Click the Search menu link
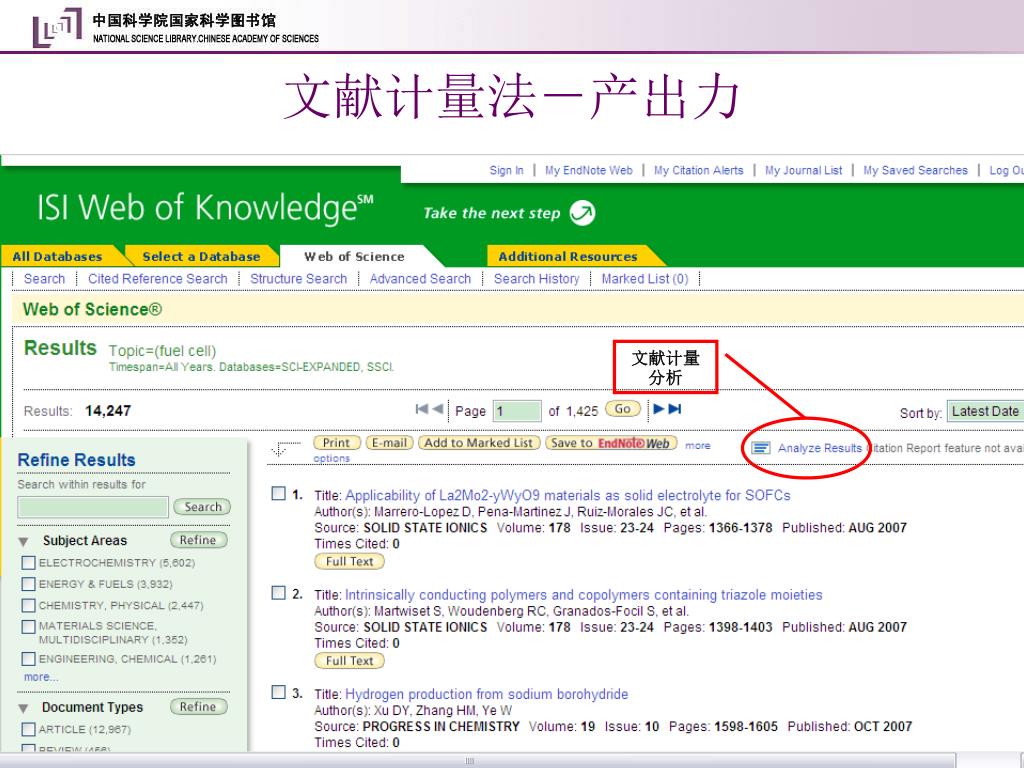Viewport: 1024px width, 768px height. point(44,279)
